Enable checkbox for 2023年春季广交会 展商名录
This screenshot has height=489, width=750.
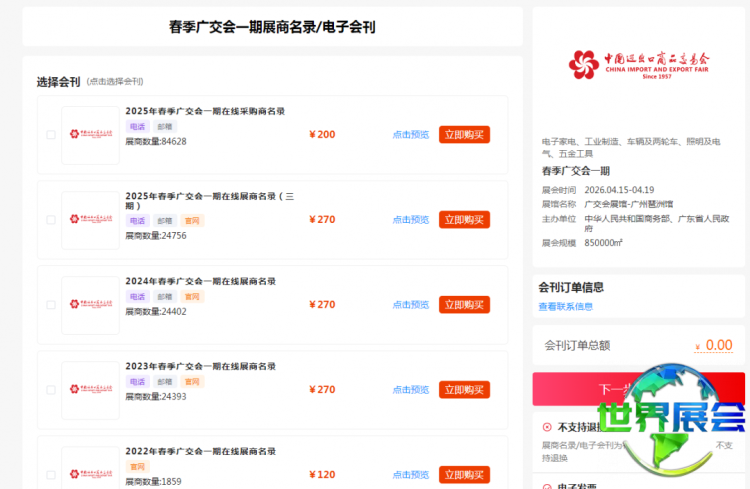pyautogui.click(x=51, y=390)
